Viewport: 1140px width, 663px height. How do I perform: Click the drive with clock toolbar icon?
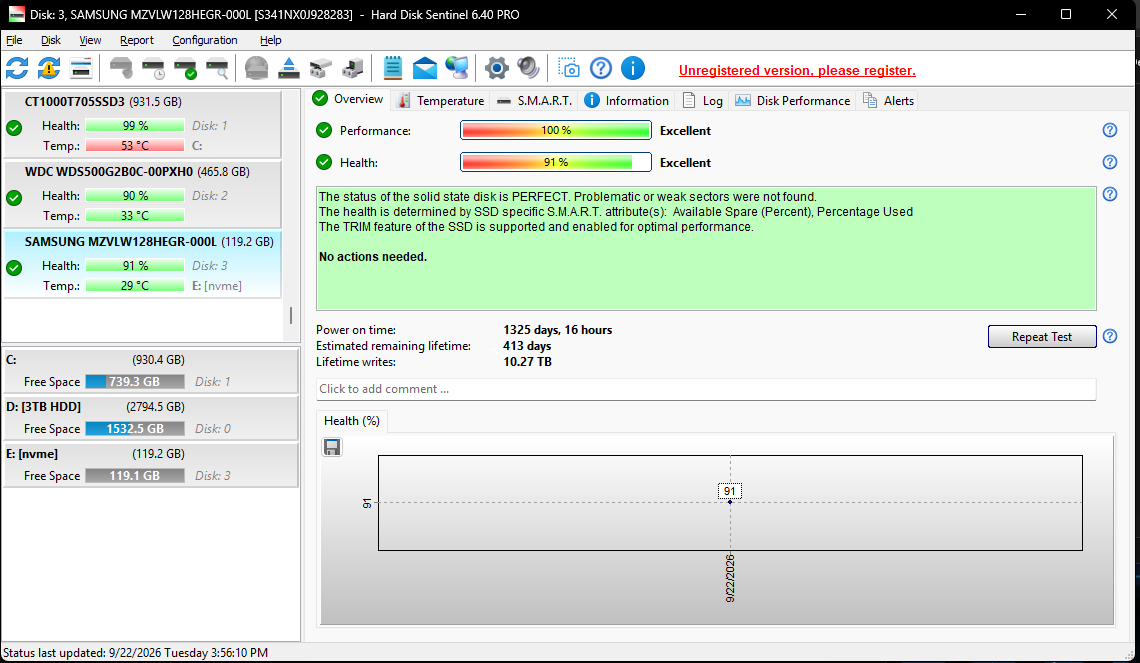pyautogui.click(x=153, y=68)
